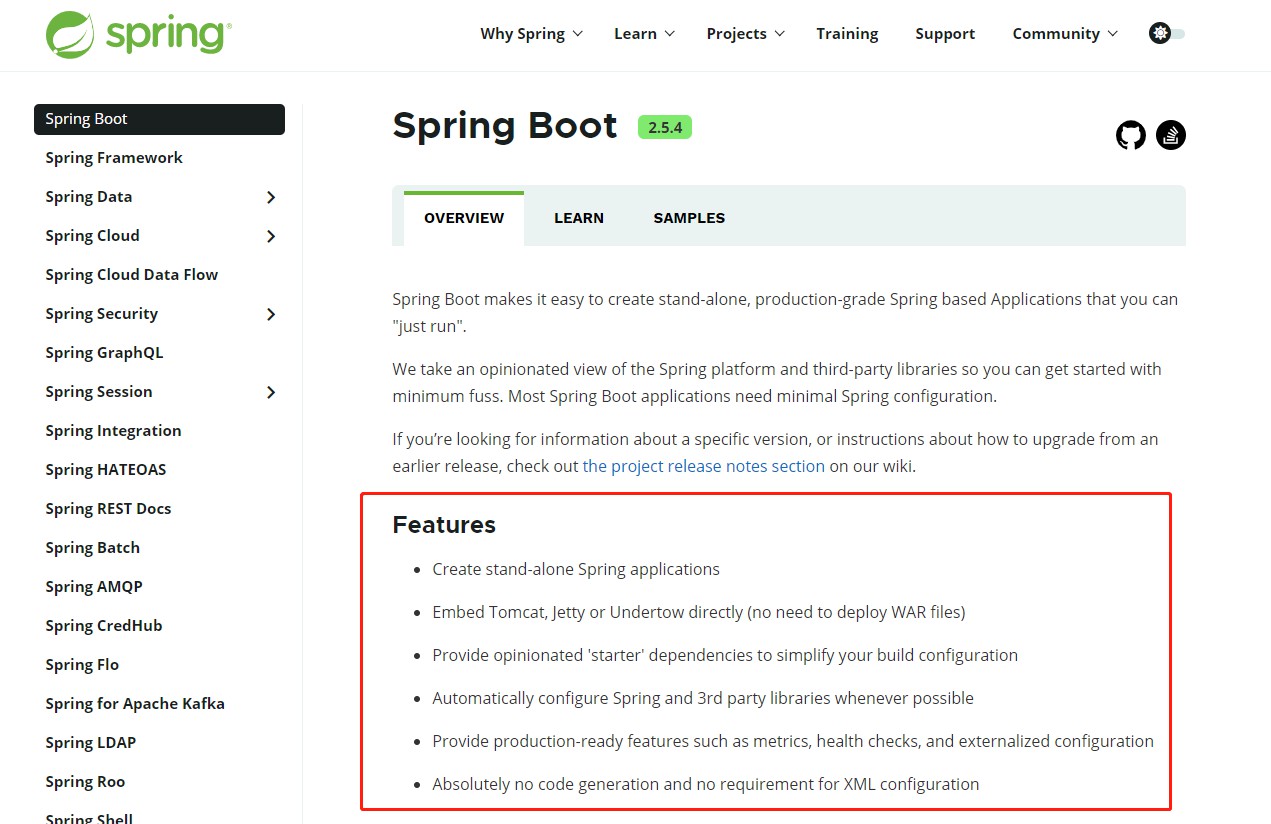Click 'Automatically configure Spring and 3rd party libraries' bullet

(x=703, y=698)
